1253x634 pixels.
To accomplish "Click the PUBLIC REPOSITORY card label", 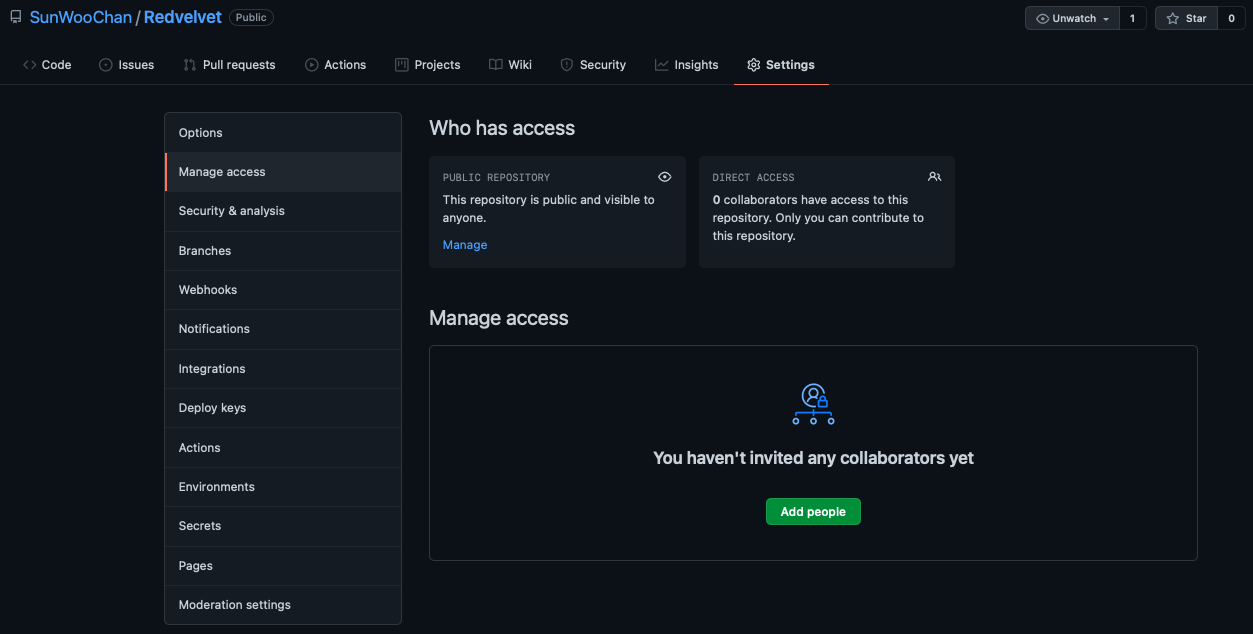I will point(496,177).
